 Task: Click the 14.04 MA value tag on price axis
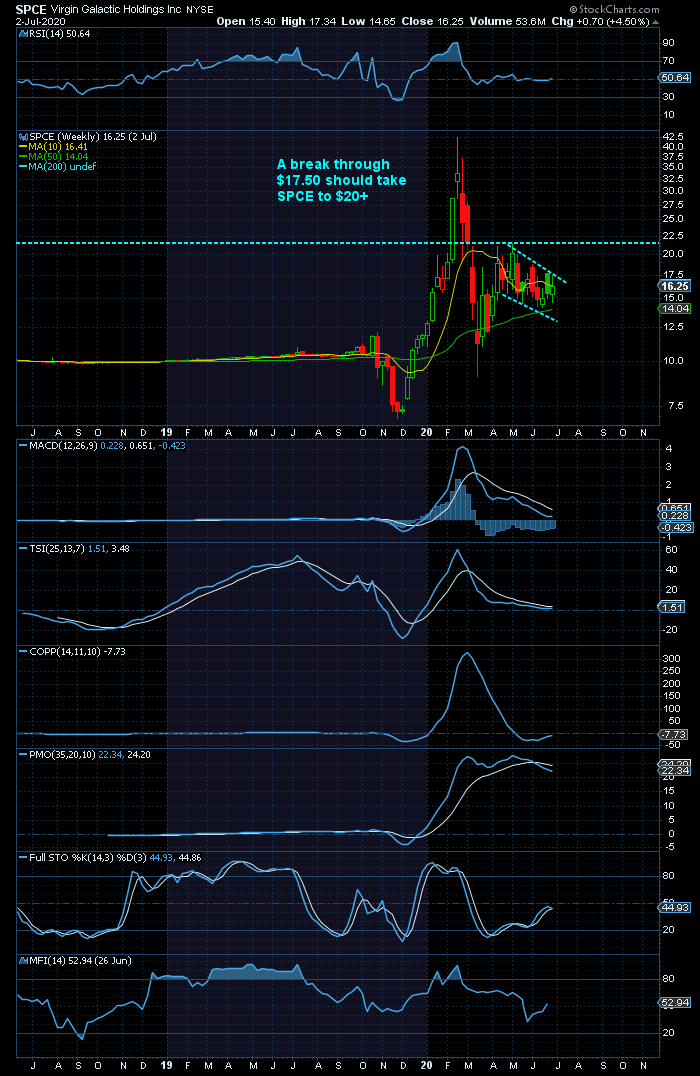(x=675, y=309)
